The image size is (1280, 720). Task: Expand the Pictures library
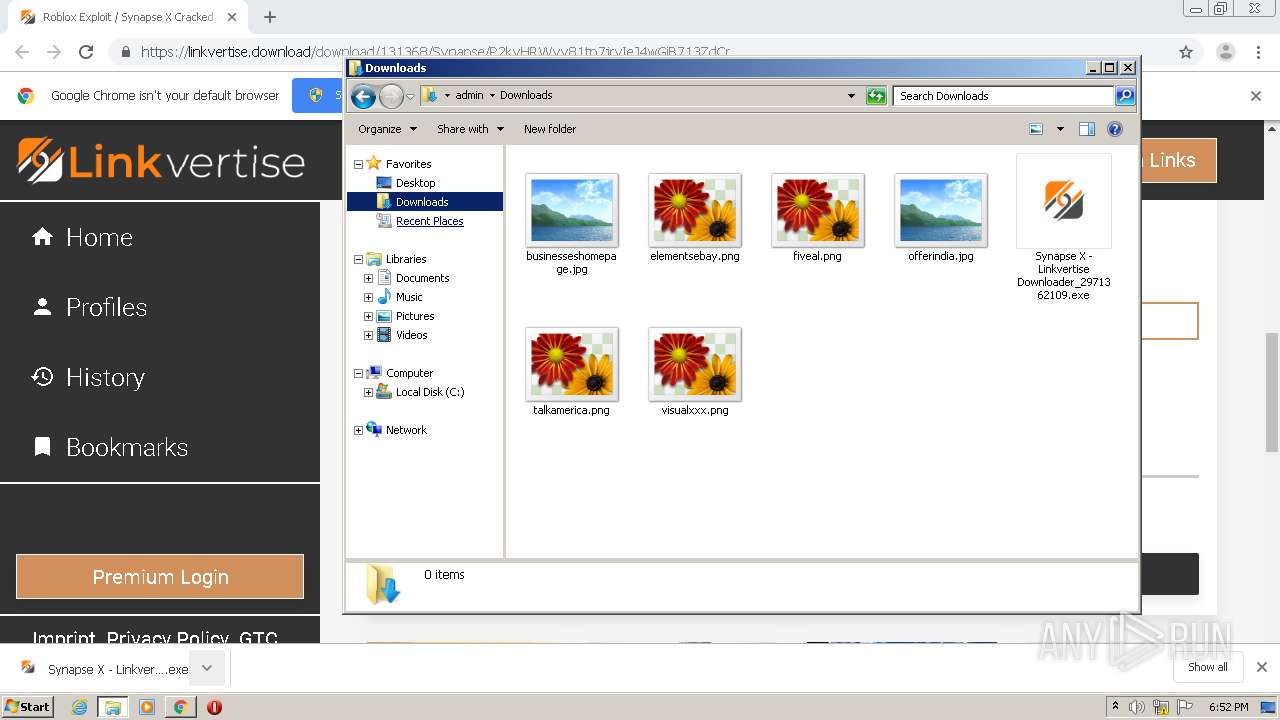click(368, 316)
